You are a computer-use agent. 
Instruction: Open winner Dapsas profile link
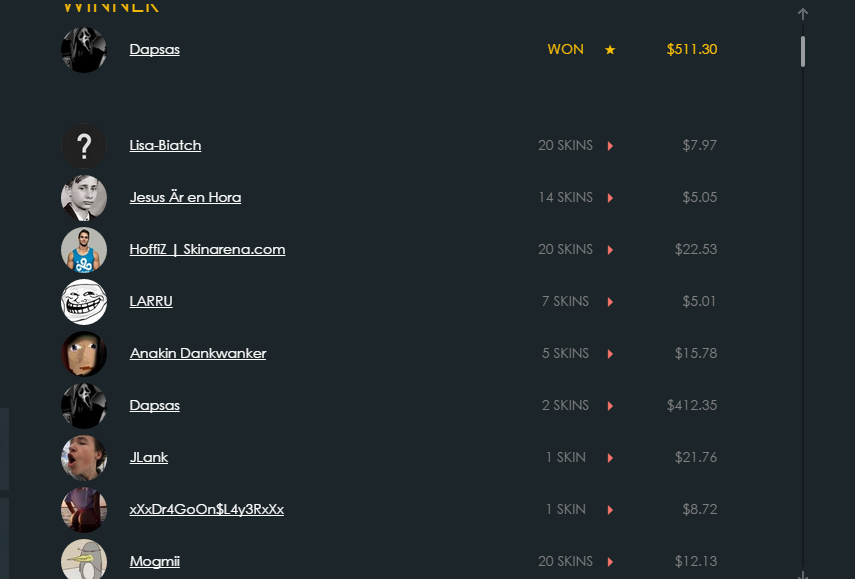(155, 50)
